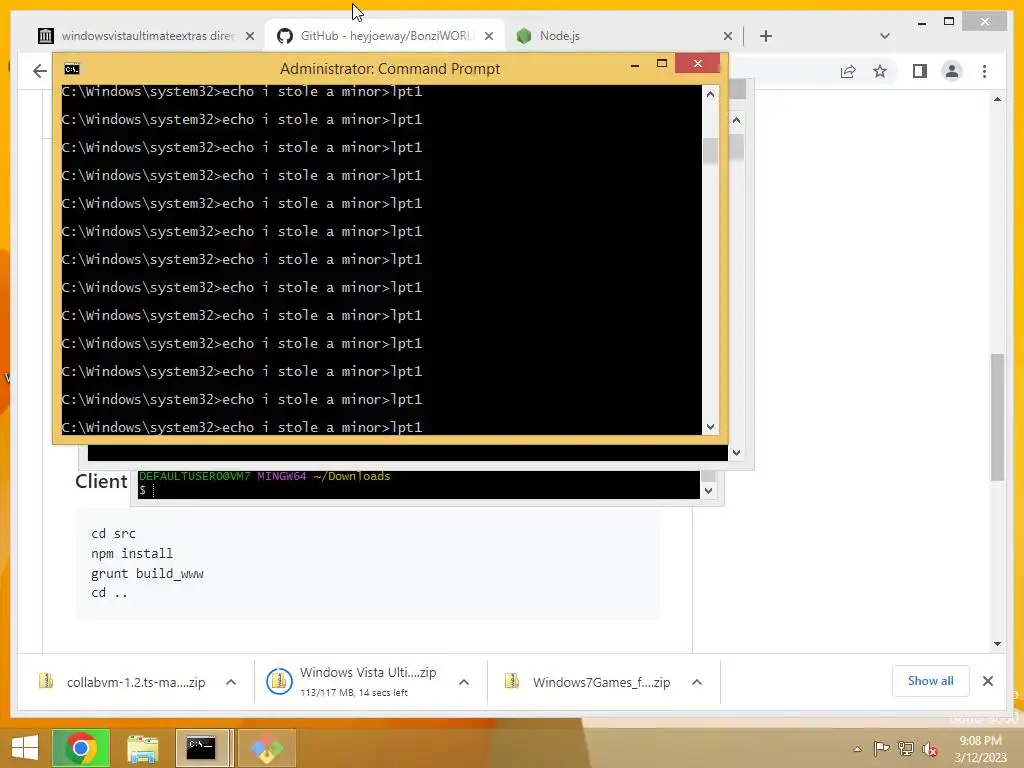Image resolution: width=1024 pixels, height=768 pixels.
Task: Expand options for Windows Vista zip download
Action: (x=464, y=682)
